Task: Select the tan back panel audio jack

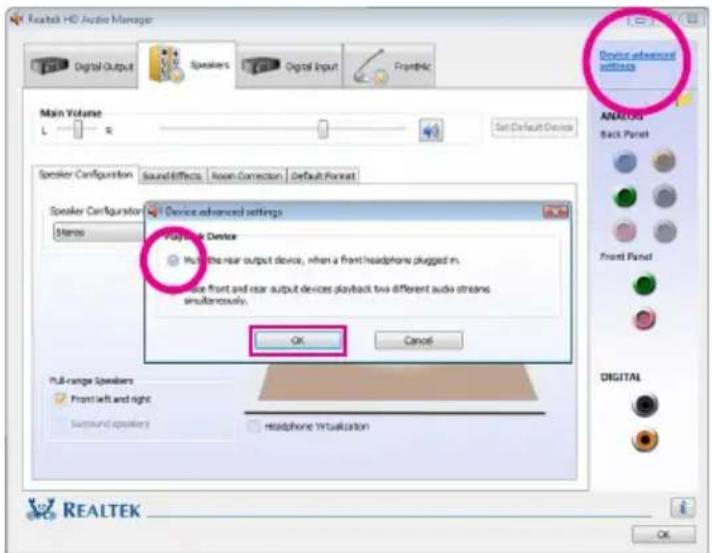Action: 664,161
